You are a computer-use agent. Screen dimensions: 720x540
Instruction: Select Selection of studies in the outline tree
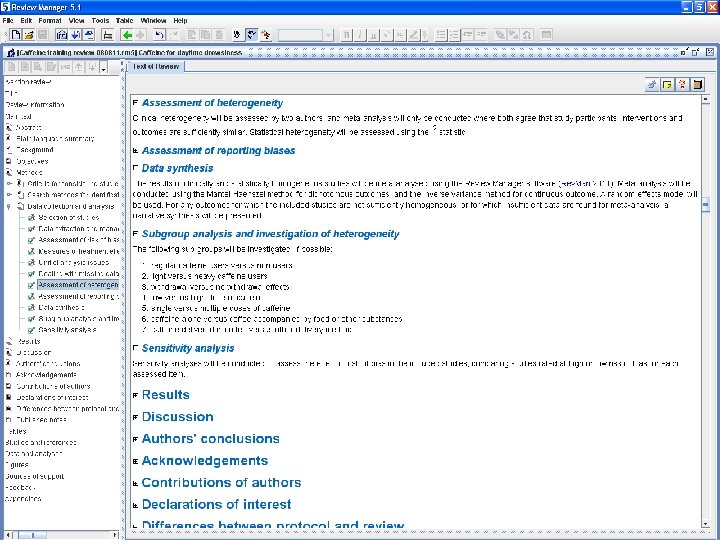coord(68,218)
